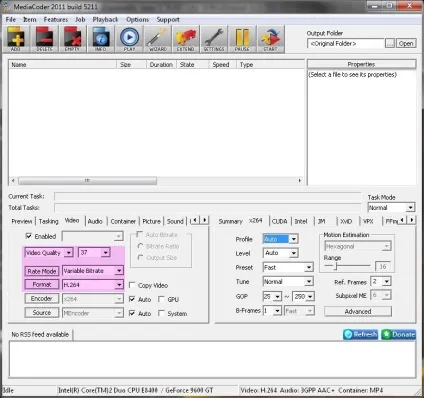
Task: Switch to the Container tab
Action: coord(123,221)
